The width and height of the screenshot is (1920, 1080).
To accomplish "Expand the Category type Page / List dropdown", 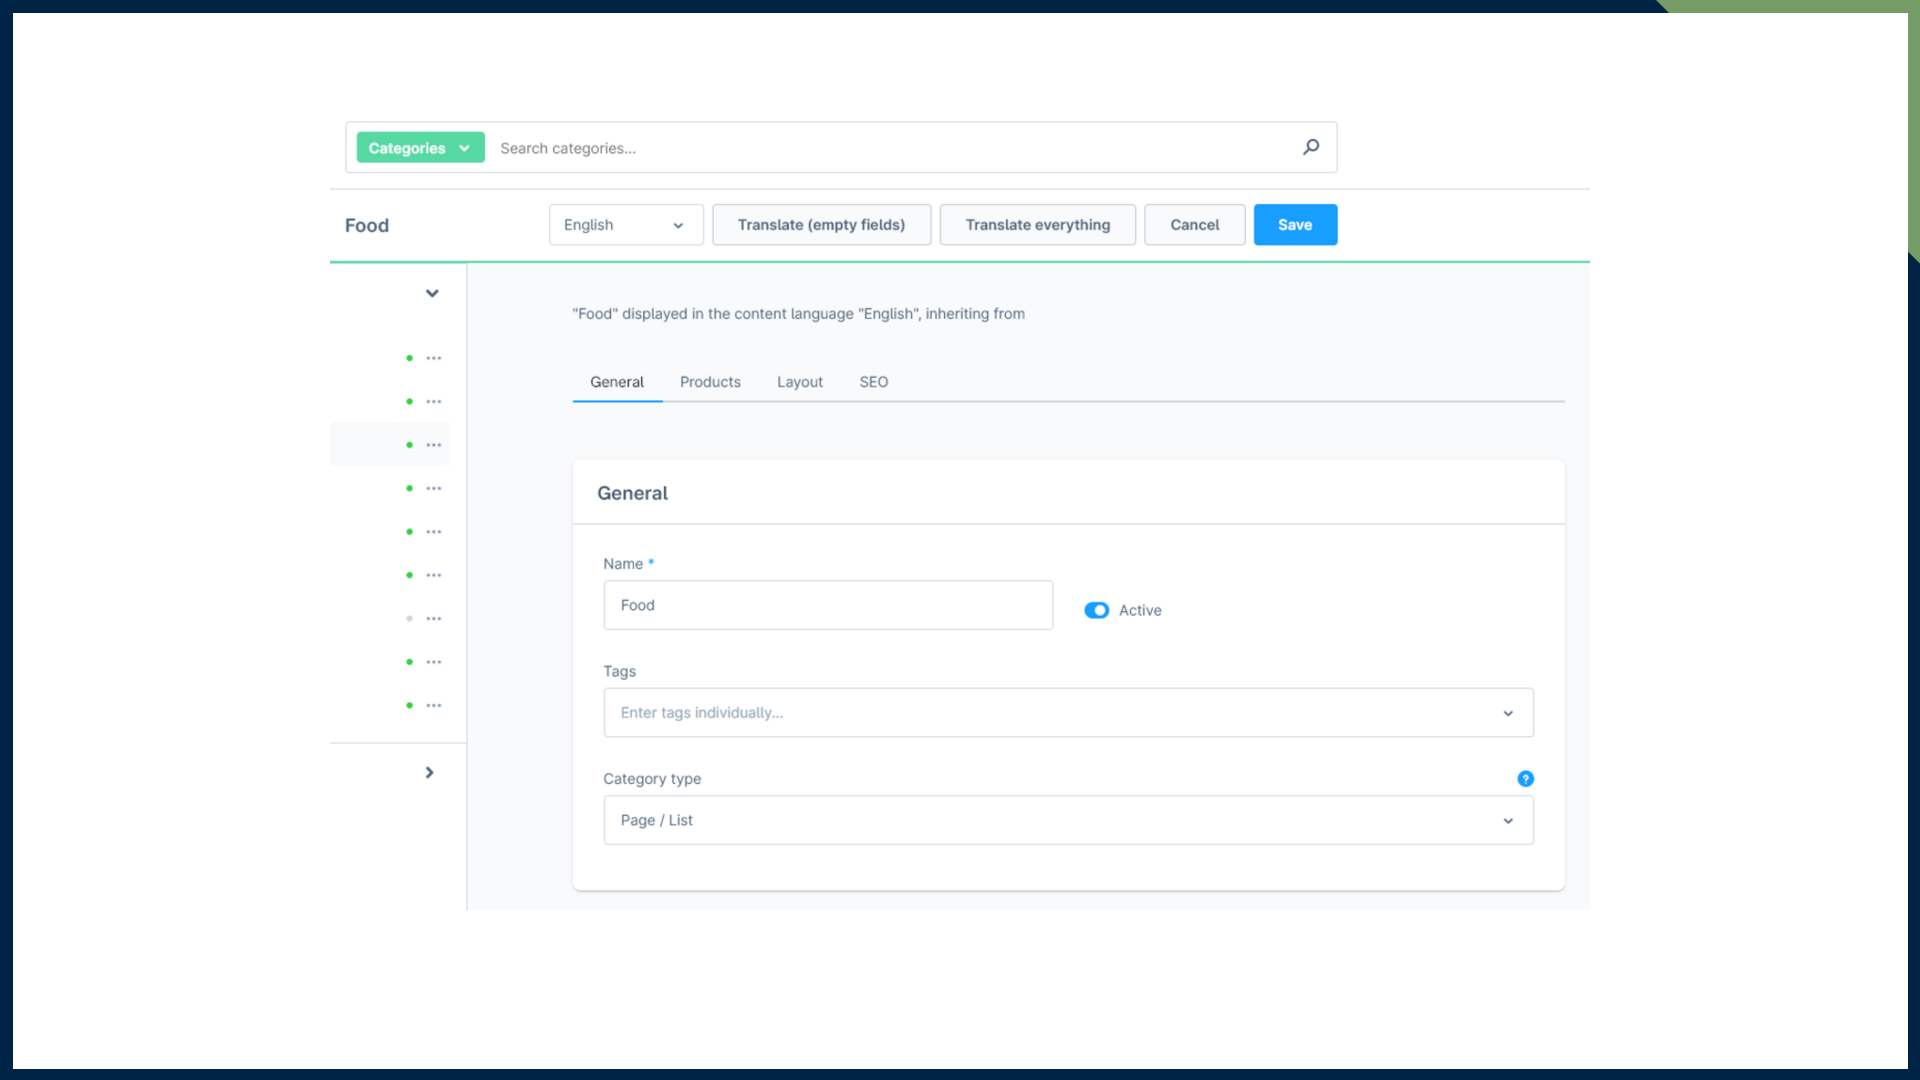I will point(1067,820).
